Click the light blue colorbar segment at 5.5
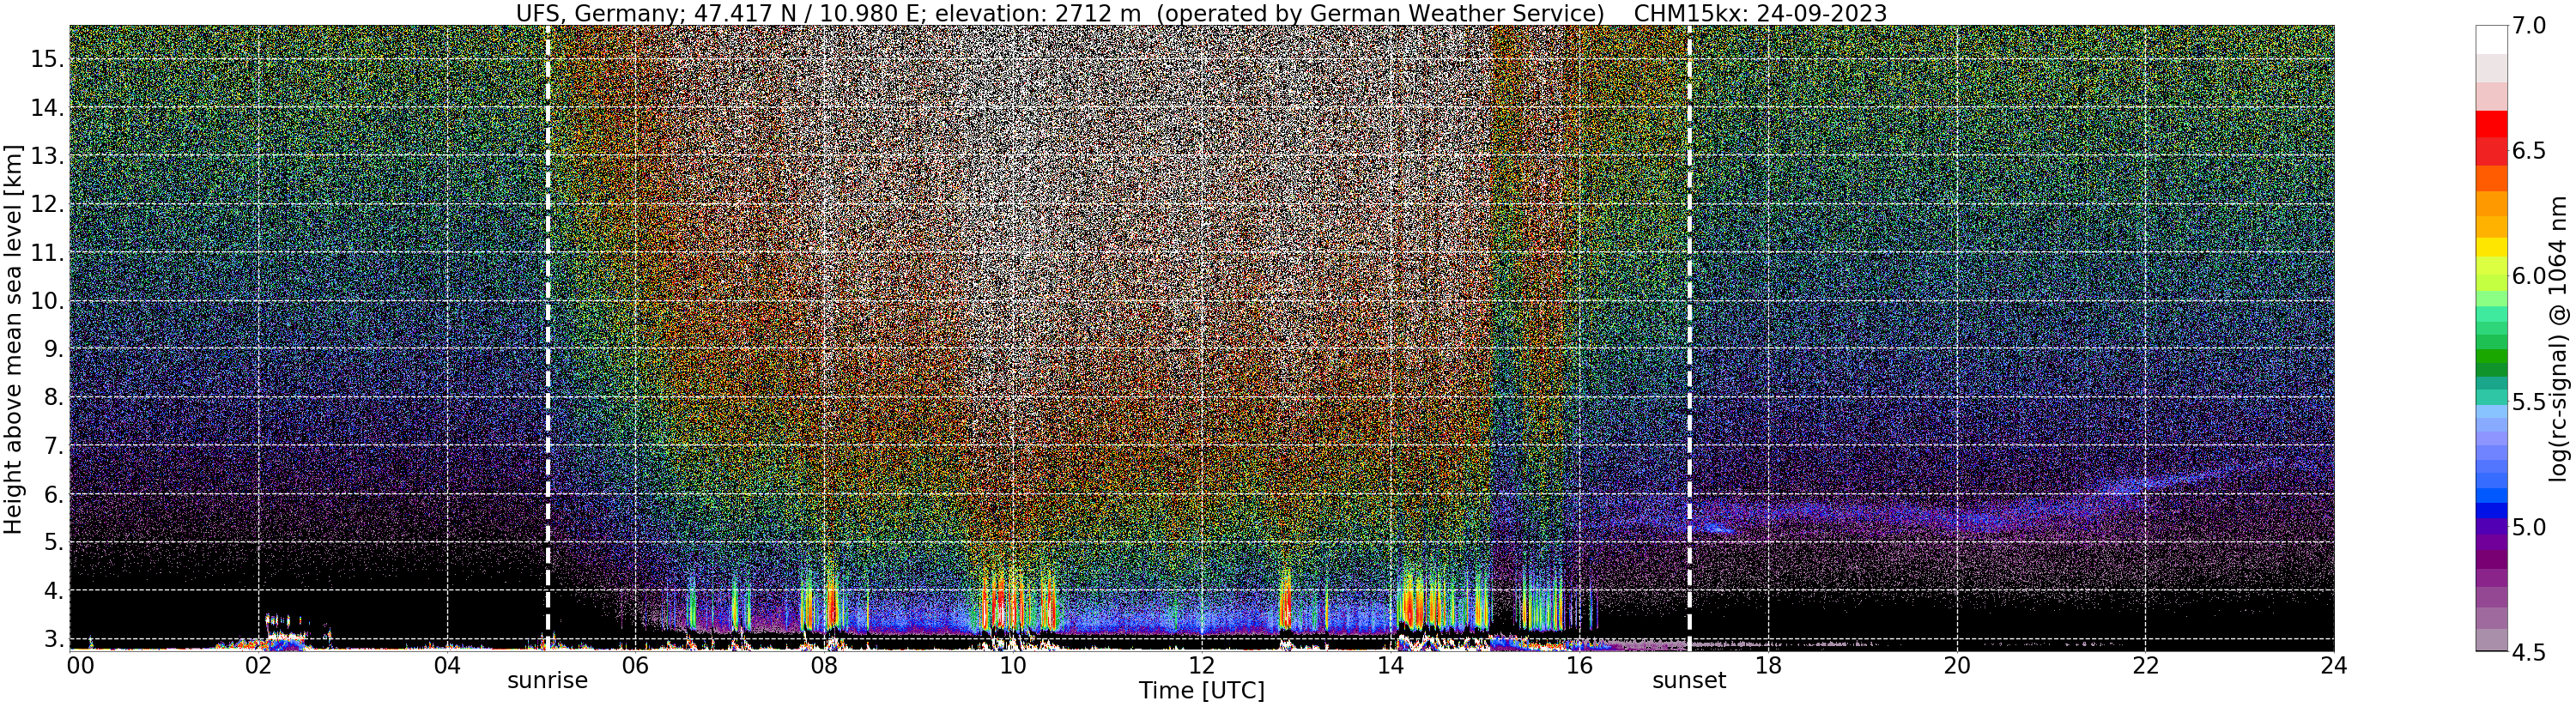 click(x=2491, y=410)
